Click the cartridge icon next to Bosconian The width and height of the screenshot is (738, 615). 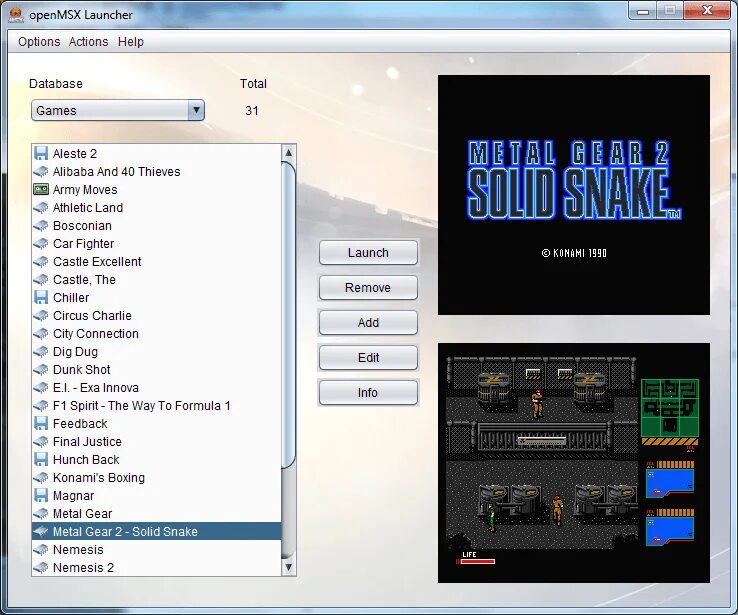pos(41,225)
